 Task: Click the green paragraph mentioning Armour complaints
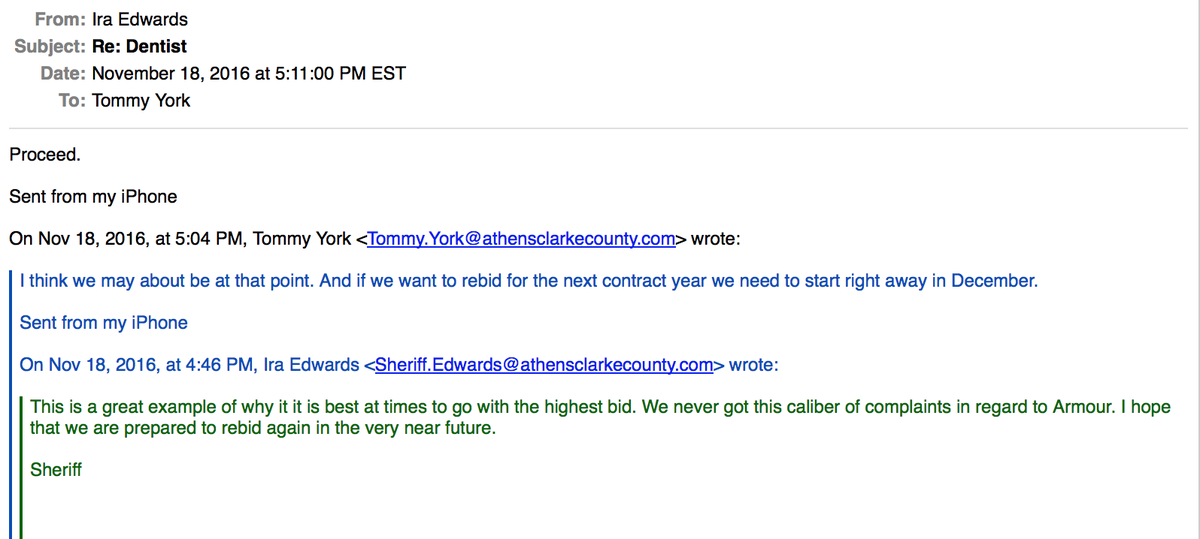coord(600,418)
